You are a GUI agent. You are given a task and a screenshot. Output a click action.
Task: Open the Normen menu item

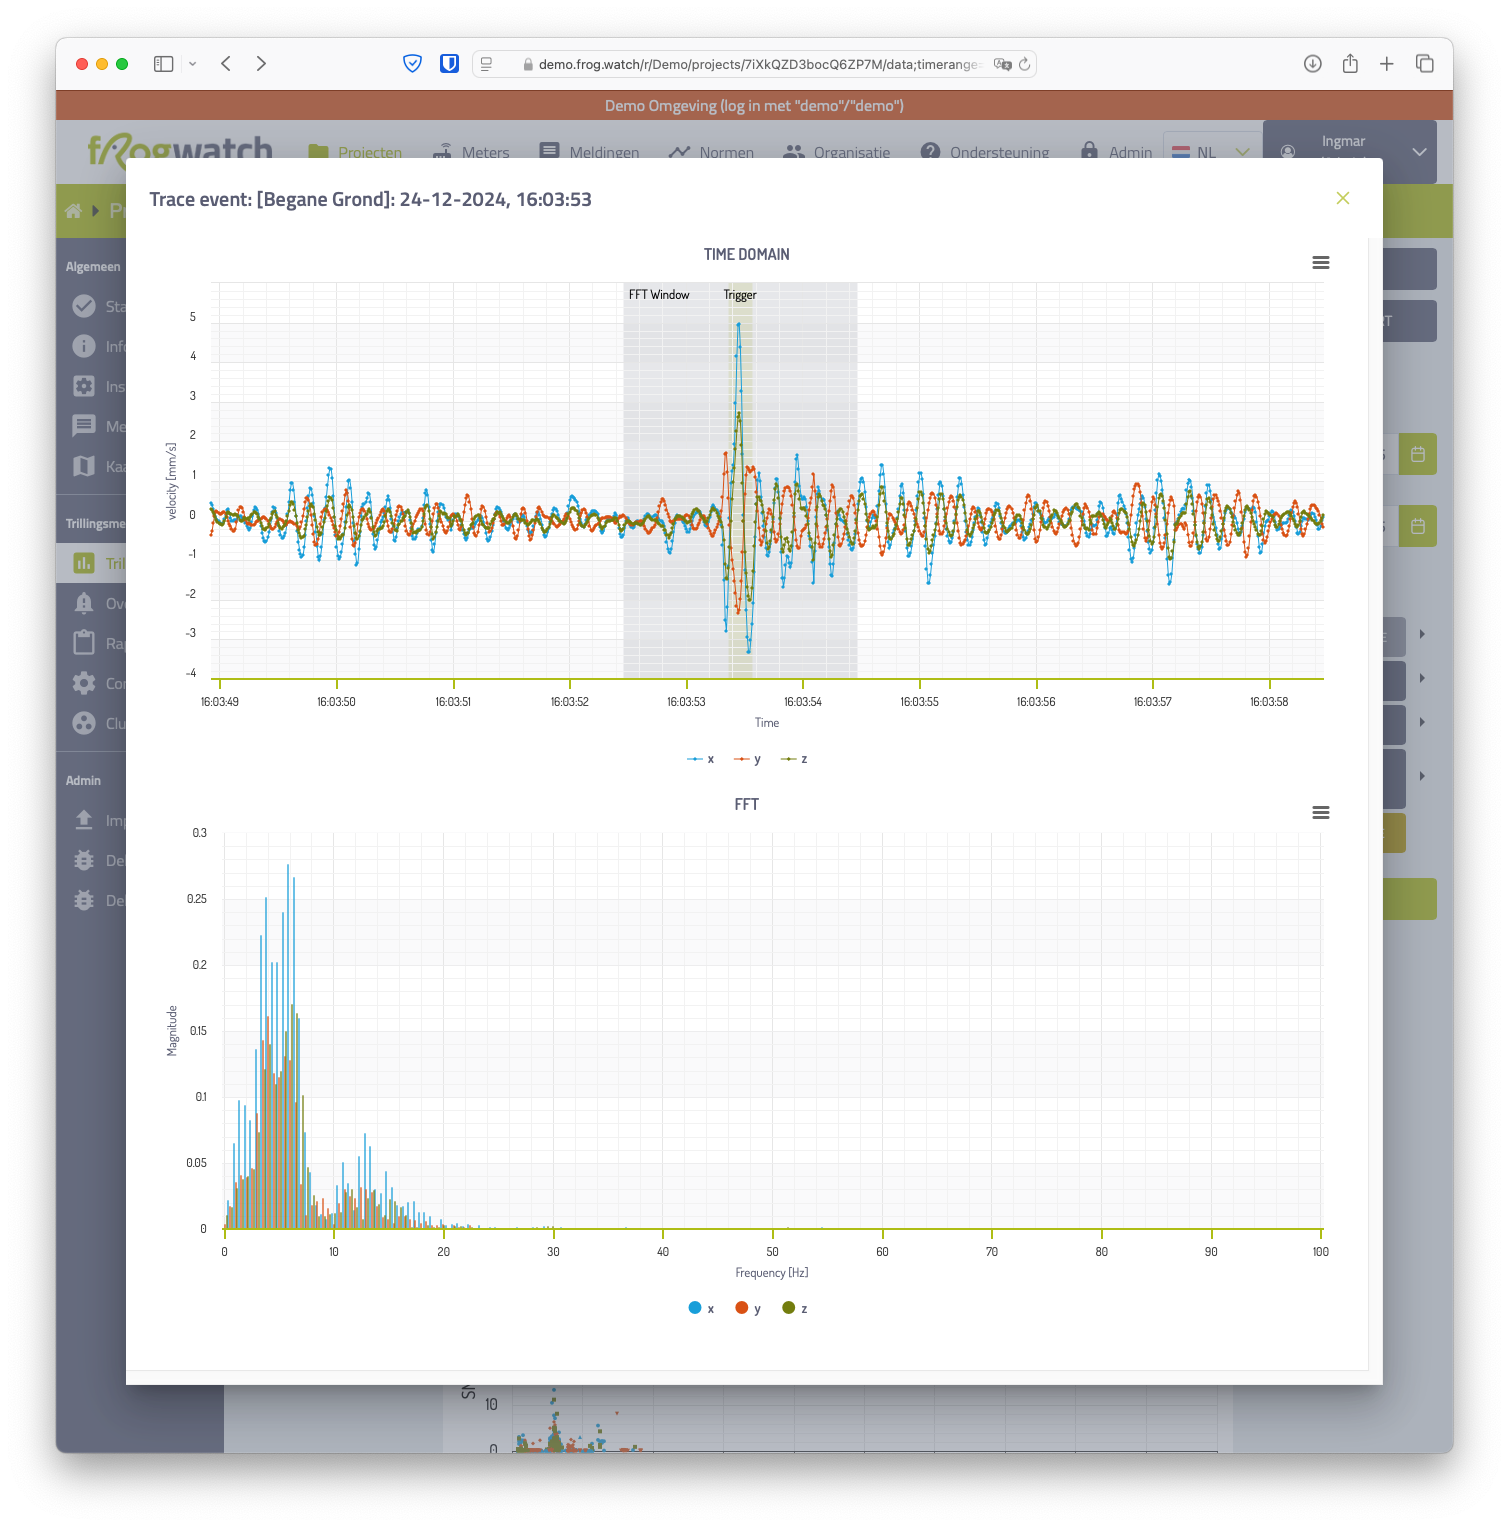[x=711, y=152]
